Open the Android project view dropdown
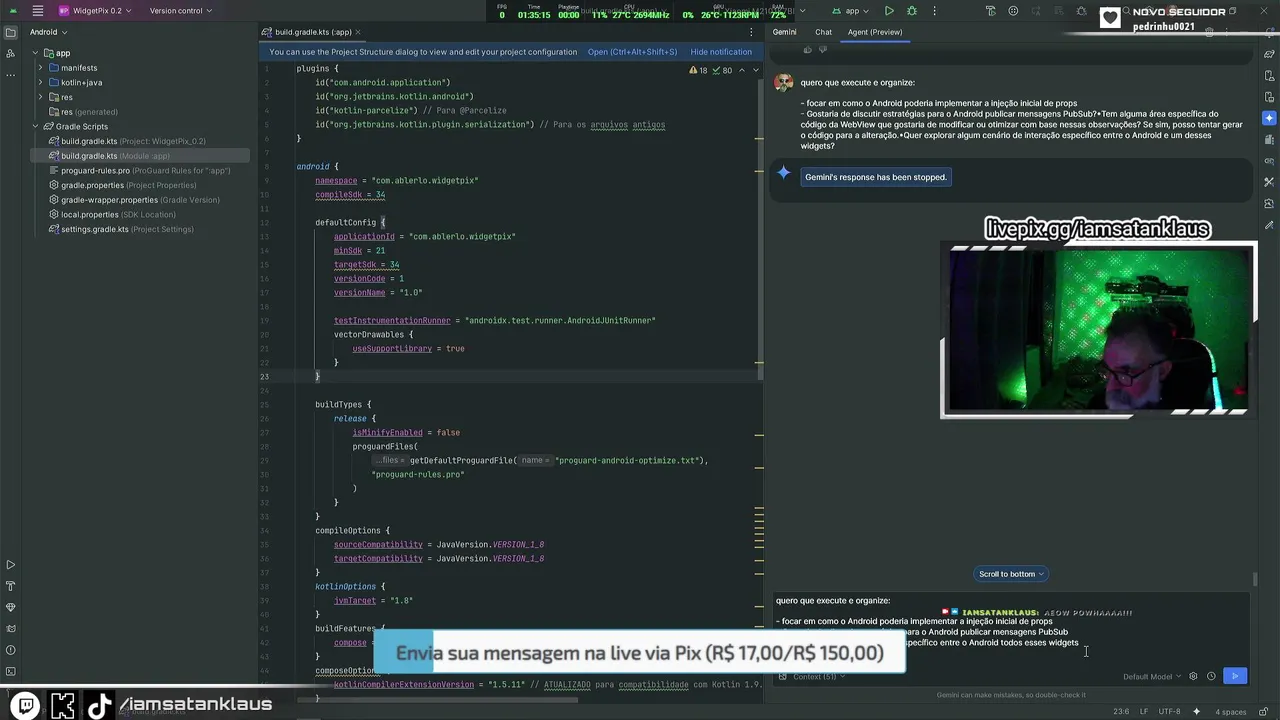1280x720 pixels. click(x=48, y=32)
